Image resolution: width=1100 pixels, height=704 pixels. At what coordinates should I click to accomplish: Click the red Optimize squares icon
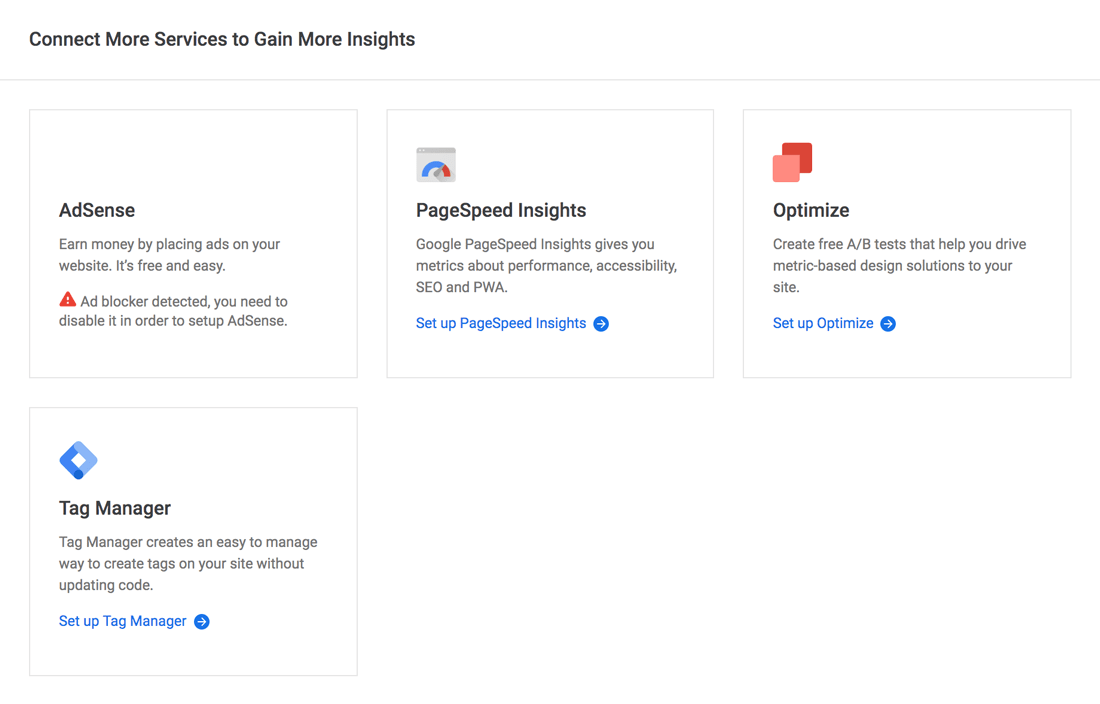point(792,162)
